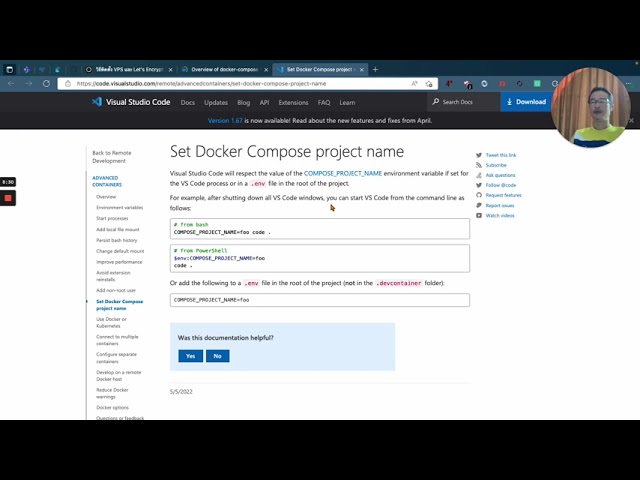This screenshot has height=480, width=640.
Task: Open Develop on a remote Docker host
Action: coord(118,376)
